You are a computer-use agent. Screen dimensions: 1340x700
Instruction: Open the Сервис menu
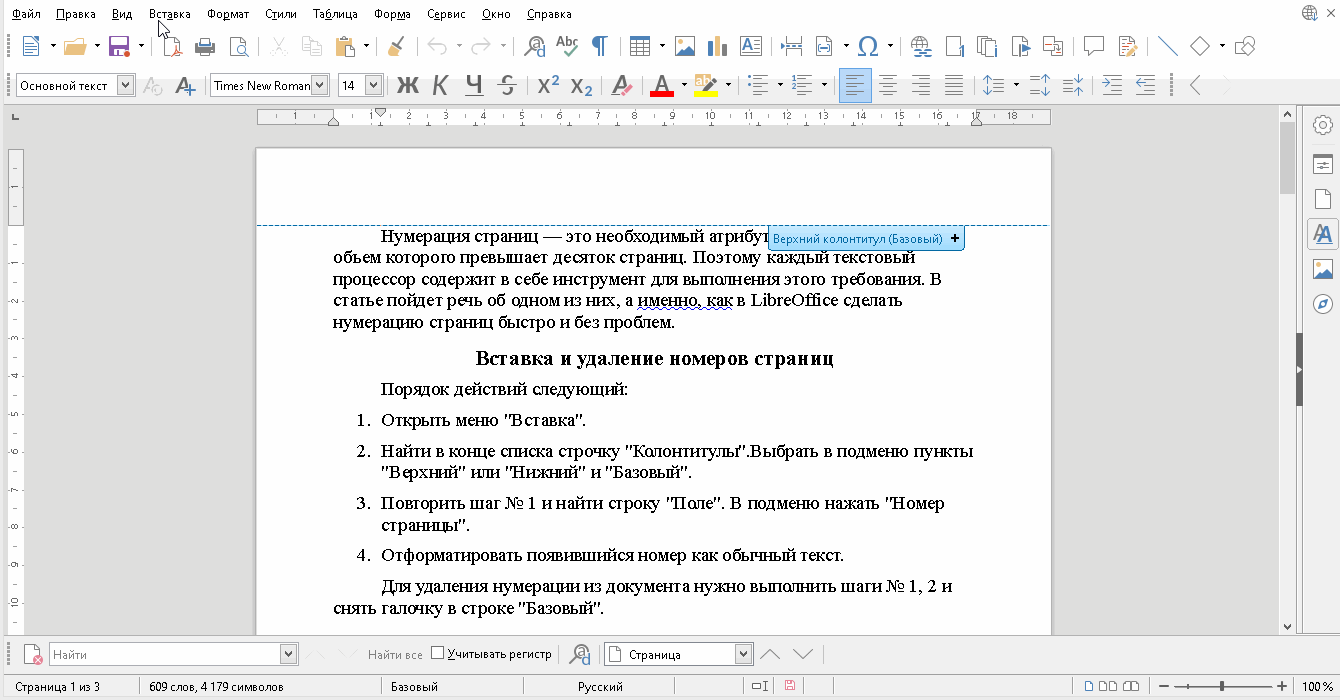[x=445, y=14]
